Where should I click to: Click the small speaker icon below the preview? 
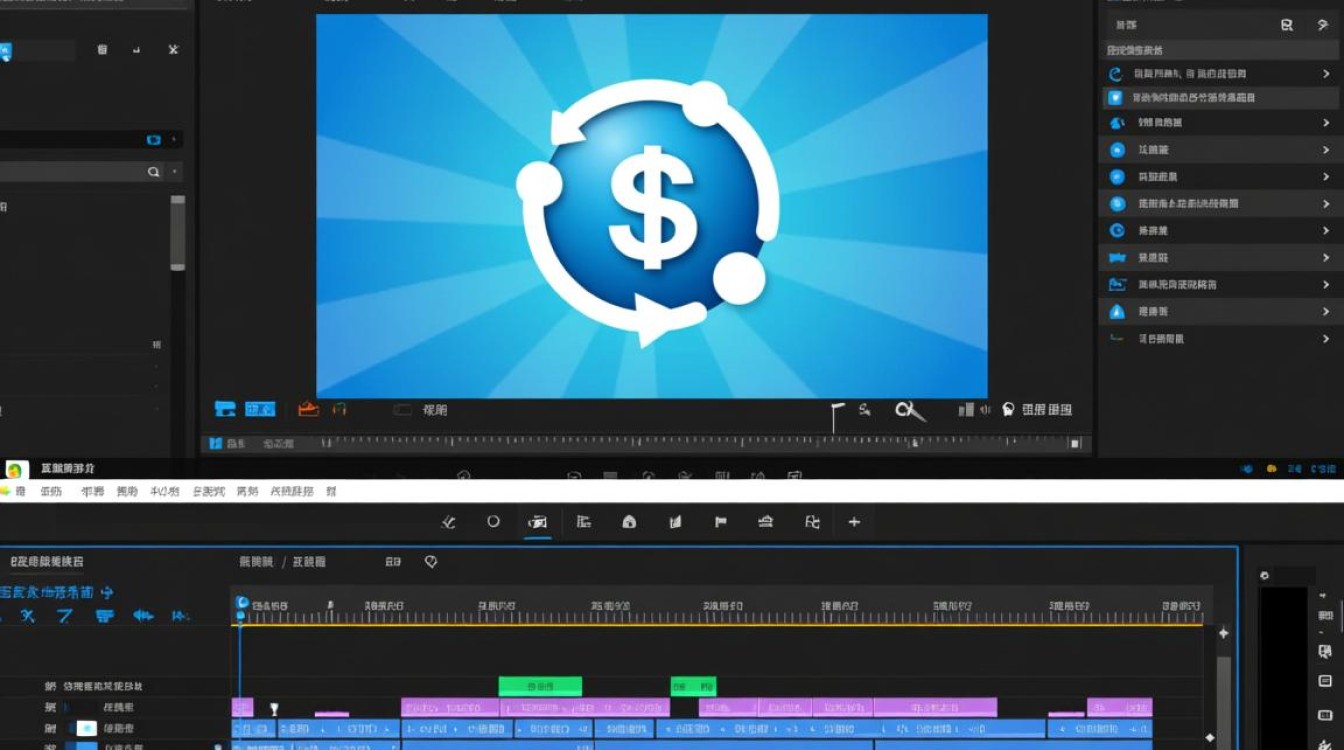[985, 409]
